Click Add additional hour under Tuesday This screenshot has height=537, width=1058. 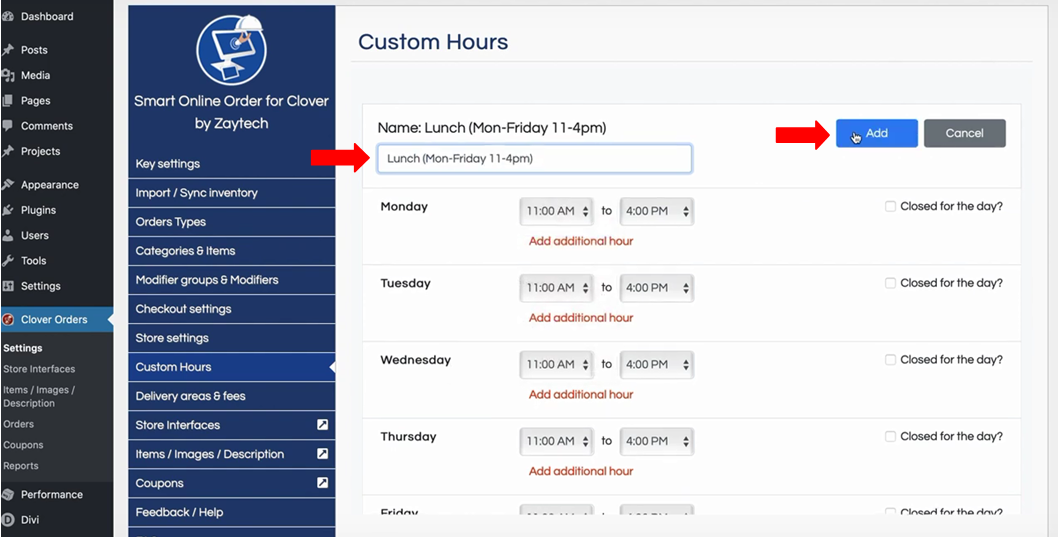coord(581,318)
